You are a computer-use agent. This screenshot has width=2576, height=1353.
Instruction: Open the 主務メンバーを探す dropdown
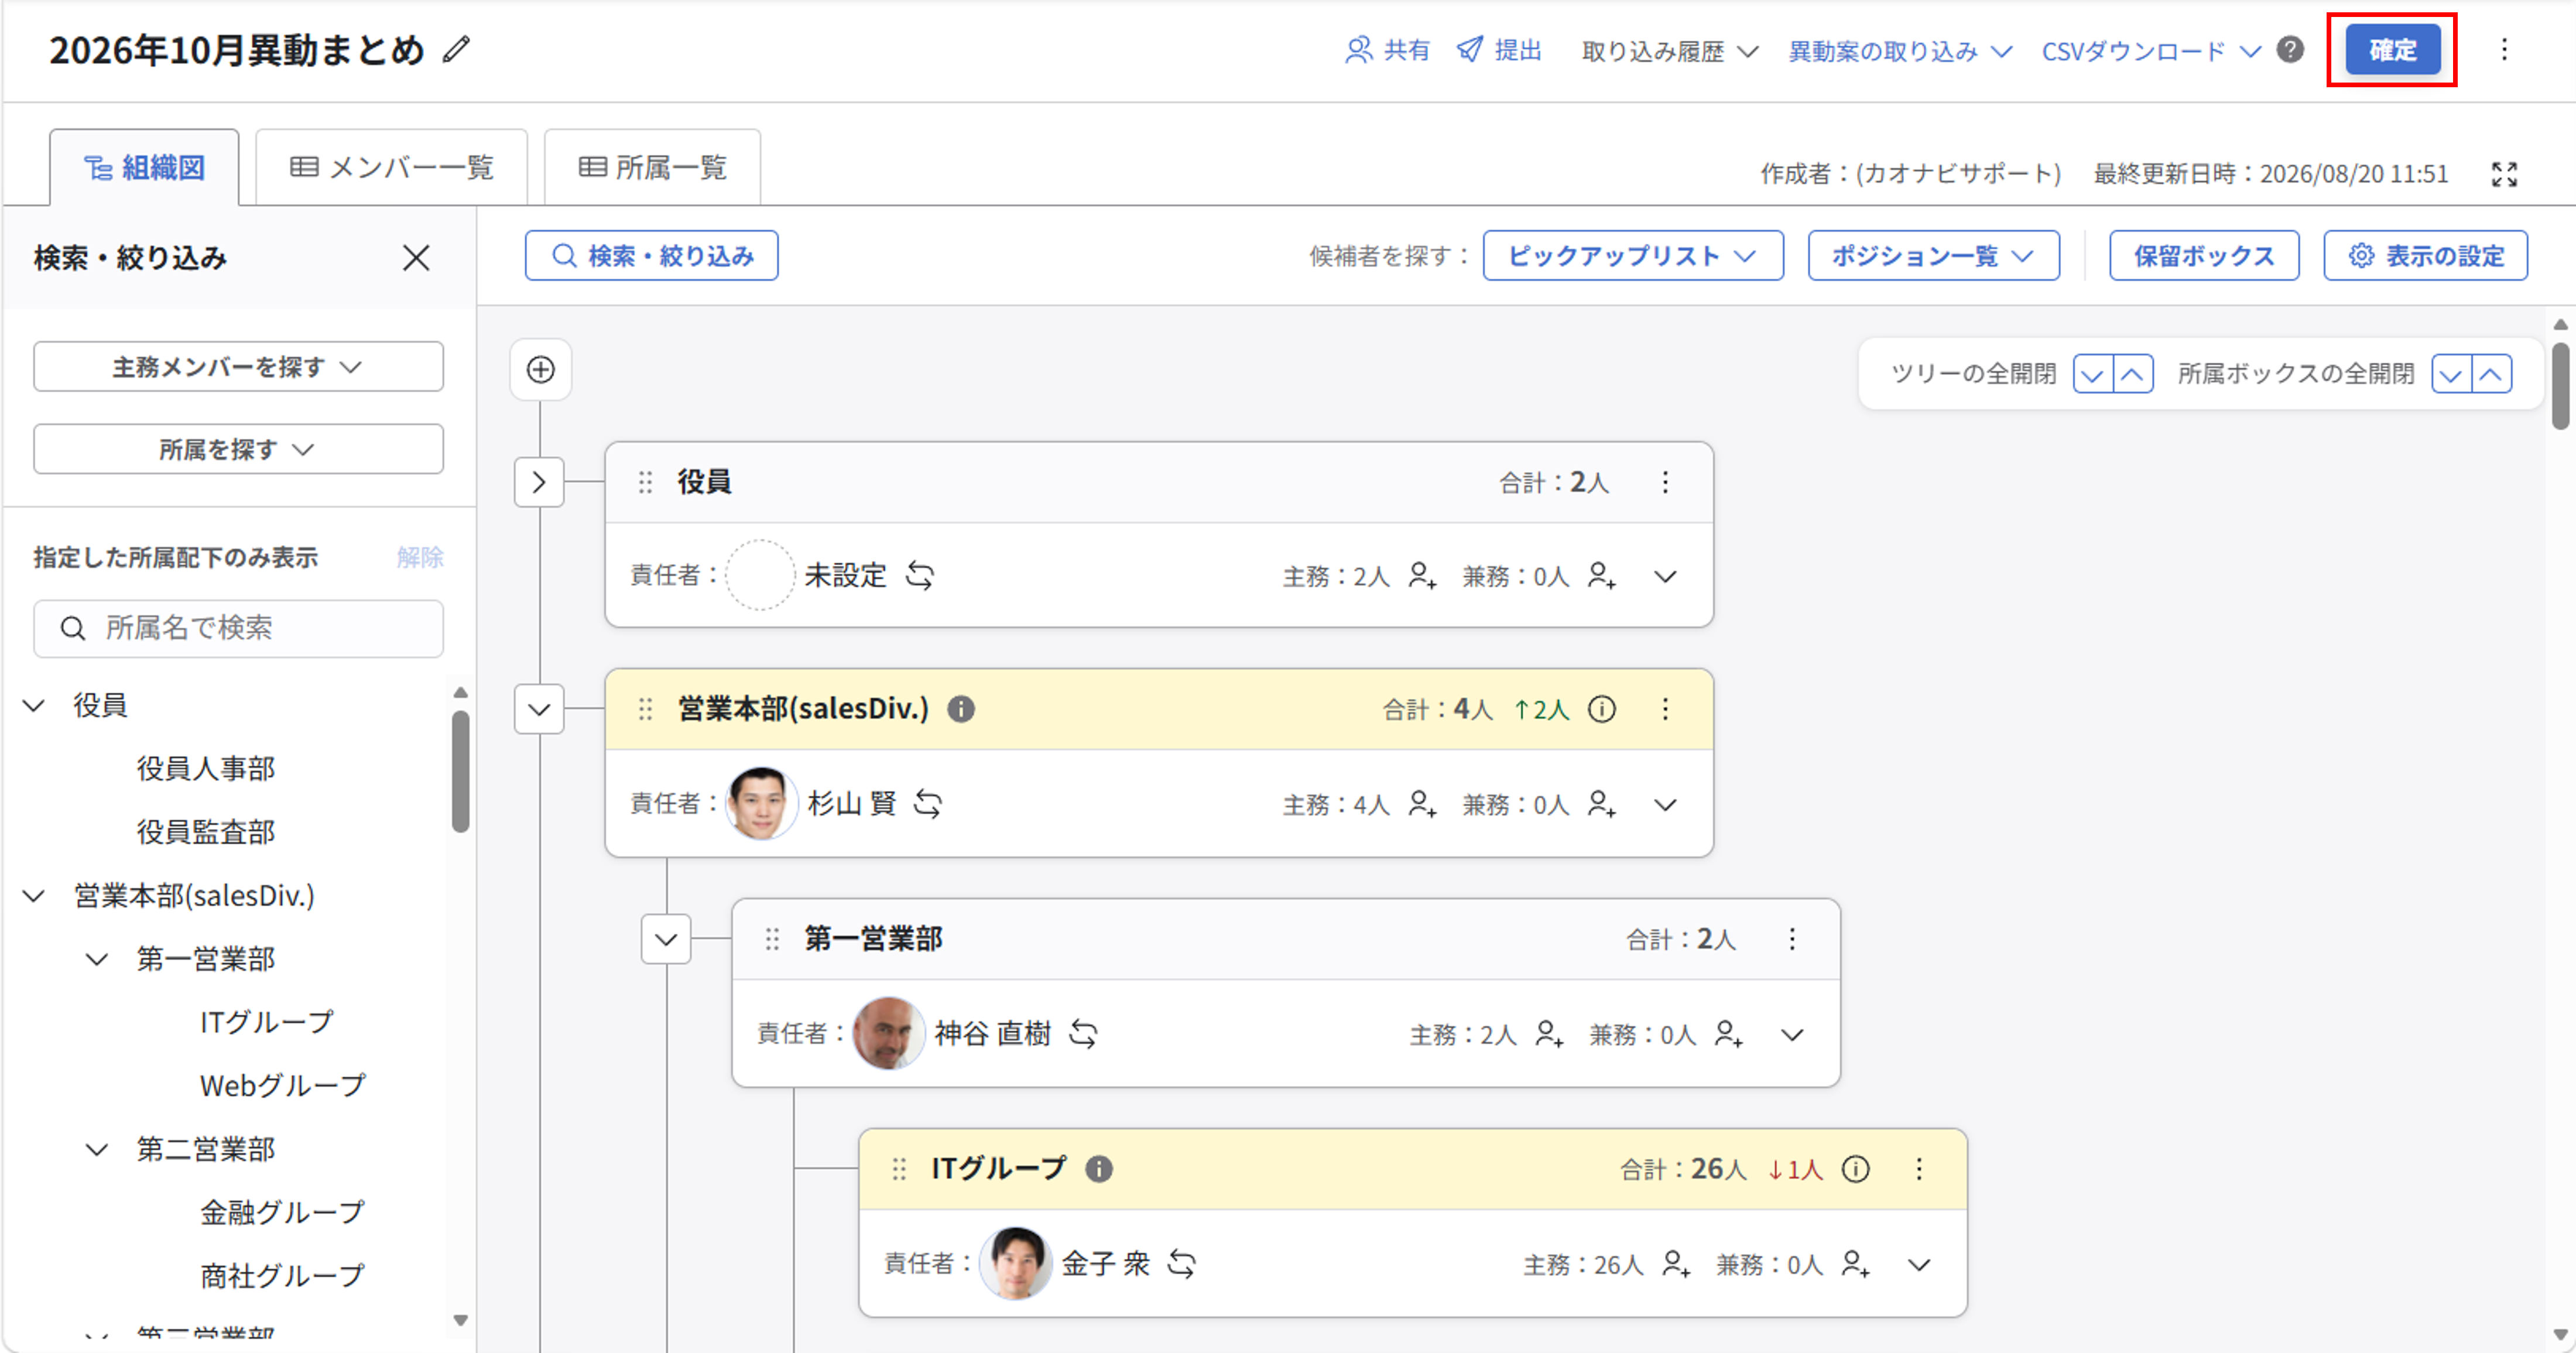pos(238,367)
